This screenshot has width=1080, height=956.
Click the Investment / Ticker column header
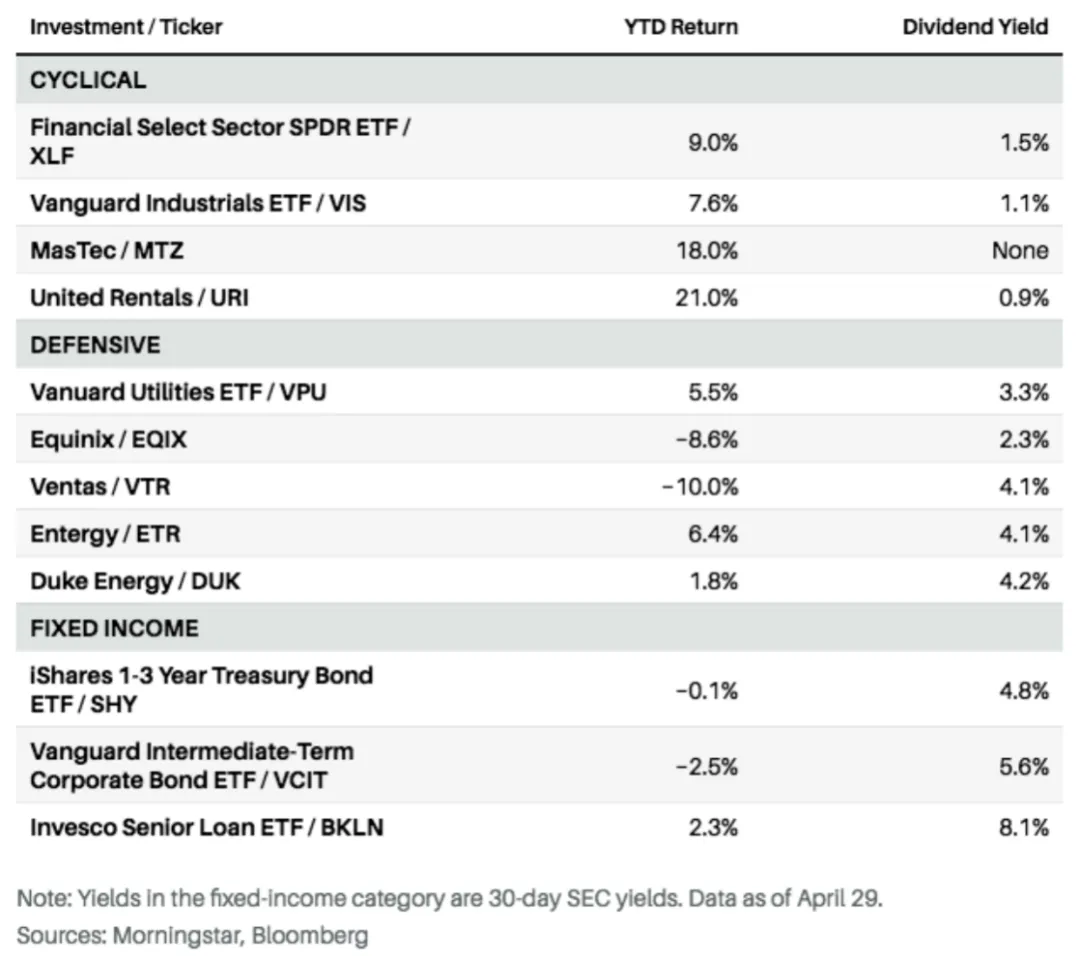[126, 27]
